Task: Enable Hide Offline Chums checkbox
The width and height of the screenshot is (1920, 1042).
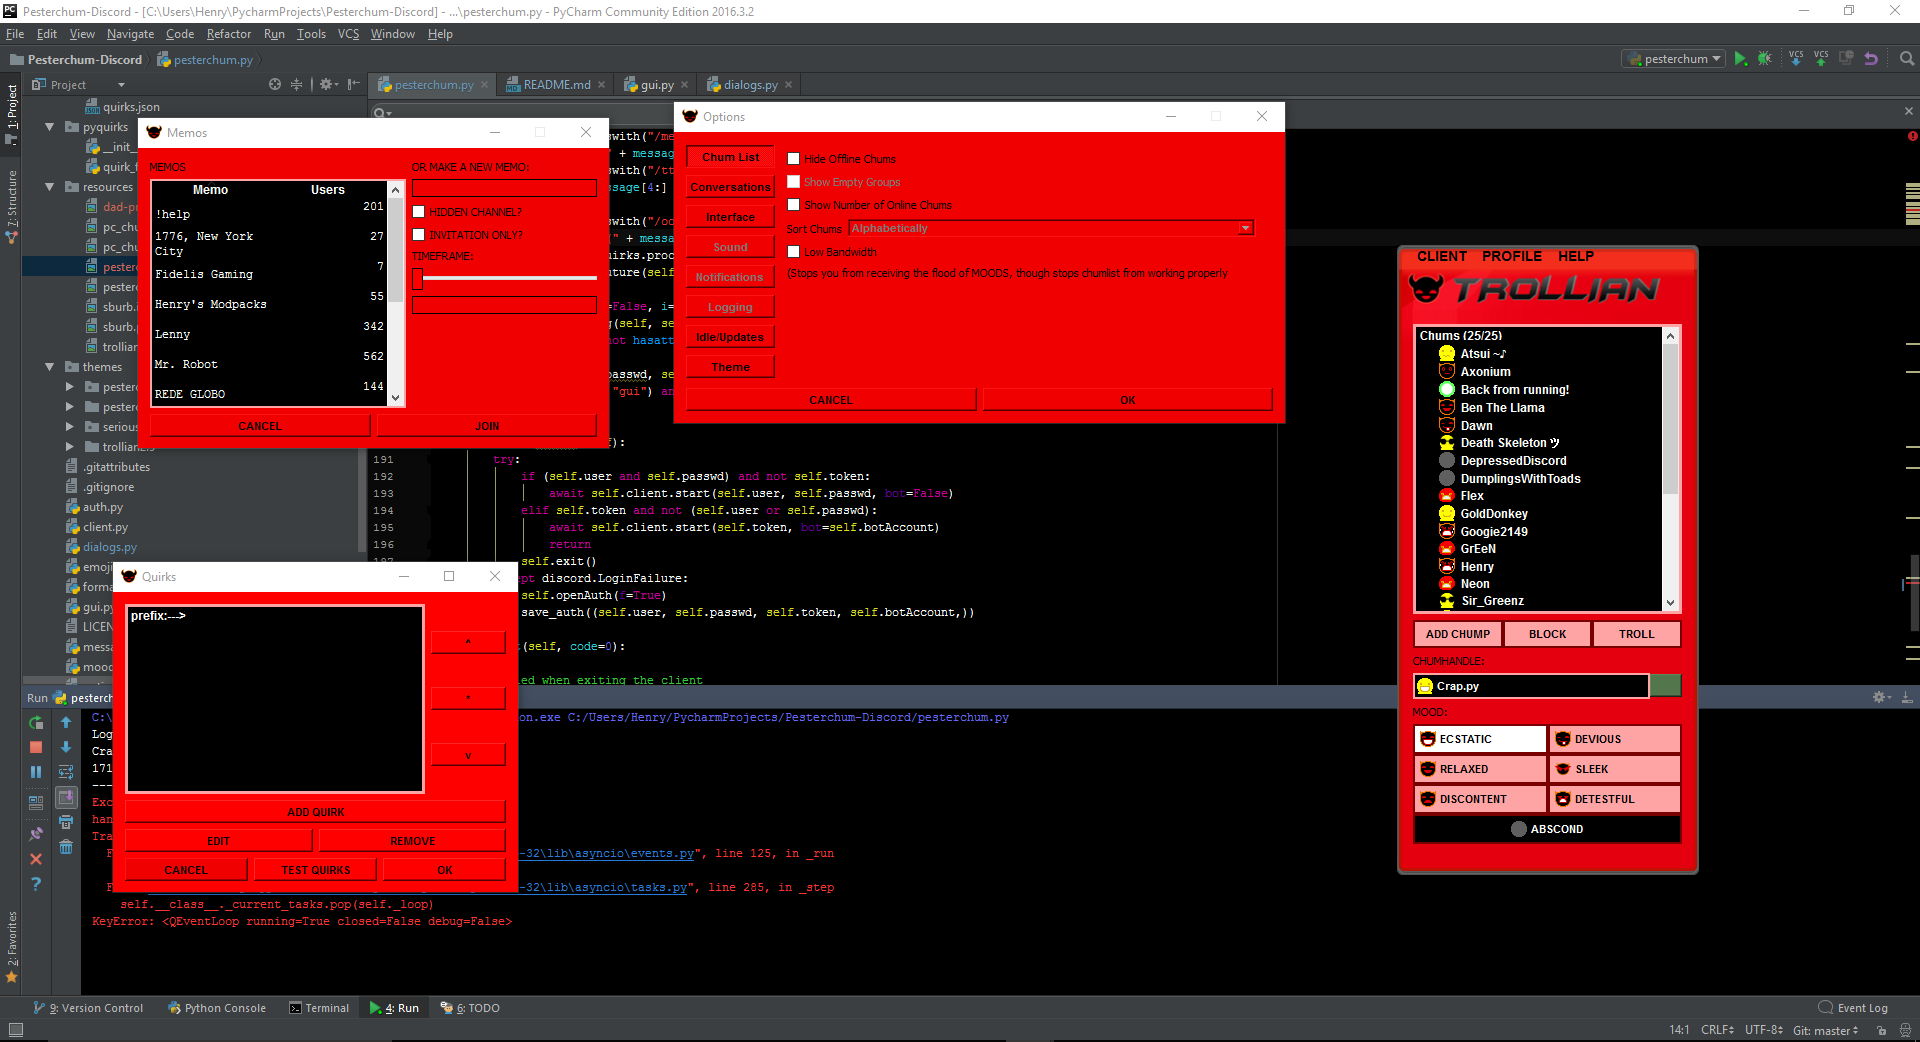Action: click(x=793, y=158)
